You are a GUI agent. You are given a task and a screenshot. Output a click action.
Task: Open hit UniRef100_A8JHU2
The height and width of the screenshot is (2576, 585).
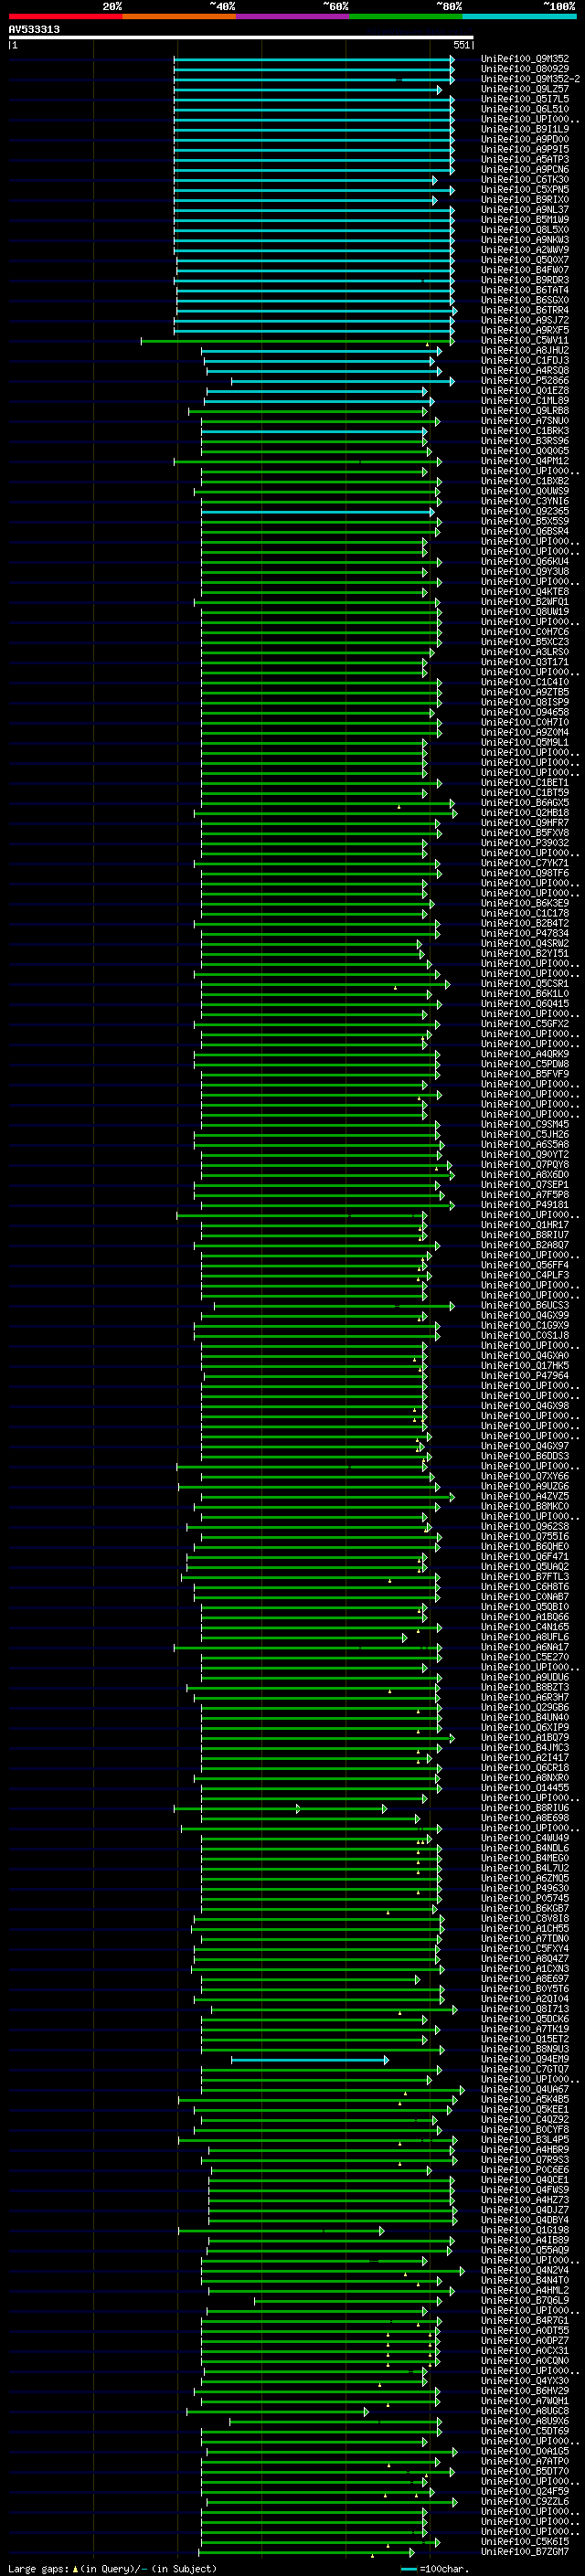coord(525,351)
